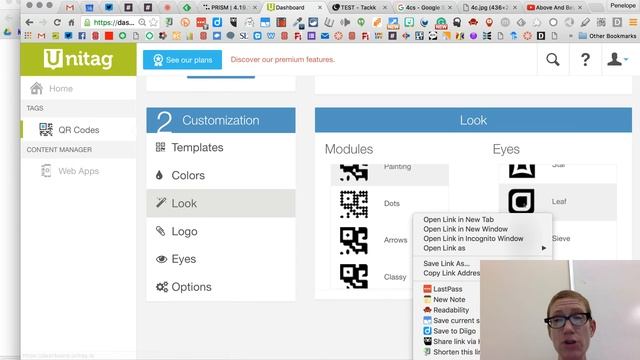Select Templates customization option
This screenshot has height=360, width=640.
coord(221,147)
